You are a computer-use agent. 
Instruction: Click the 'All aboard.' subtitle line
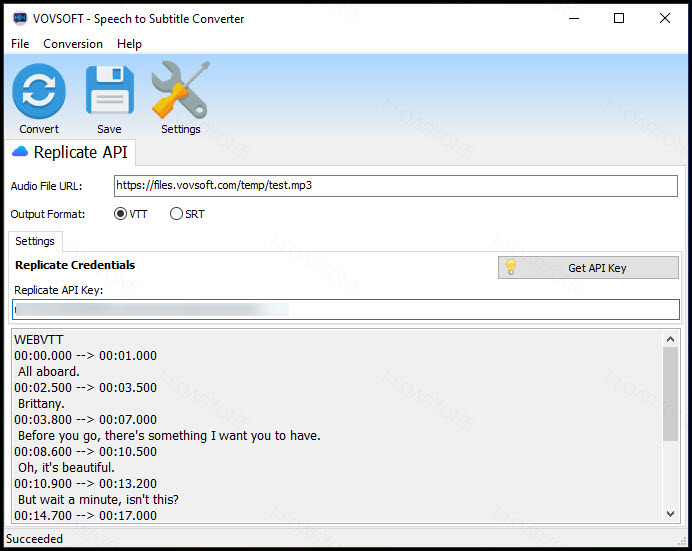[49, 372]
